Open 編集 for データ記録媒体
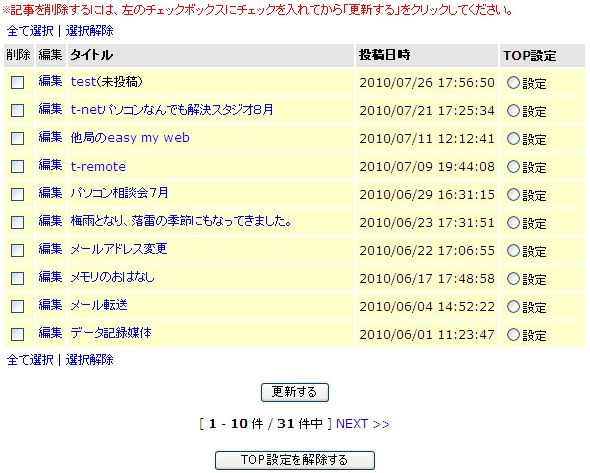This screenshot has height=473, width=590. pyautogui.click(x=50, y=333)
